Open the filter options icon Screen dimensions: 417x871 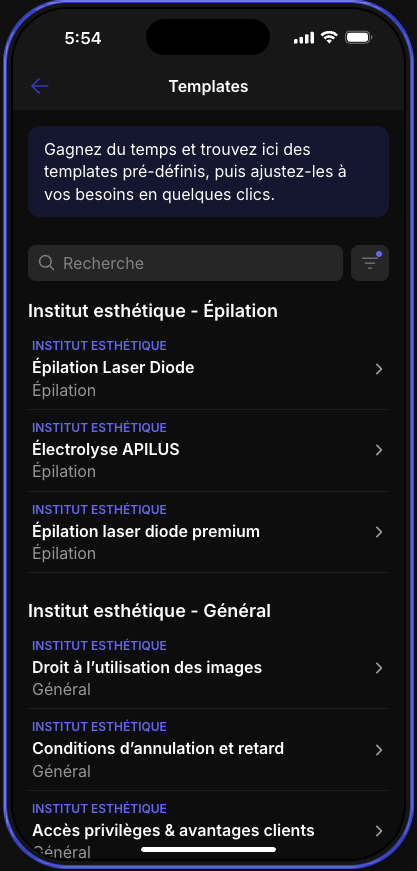370,263
